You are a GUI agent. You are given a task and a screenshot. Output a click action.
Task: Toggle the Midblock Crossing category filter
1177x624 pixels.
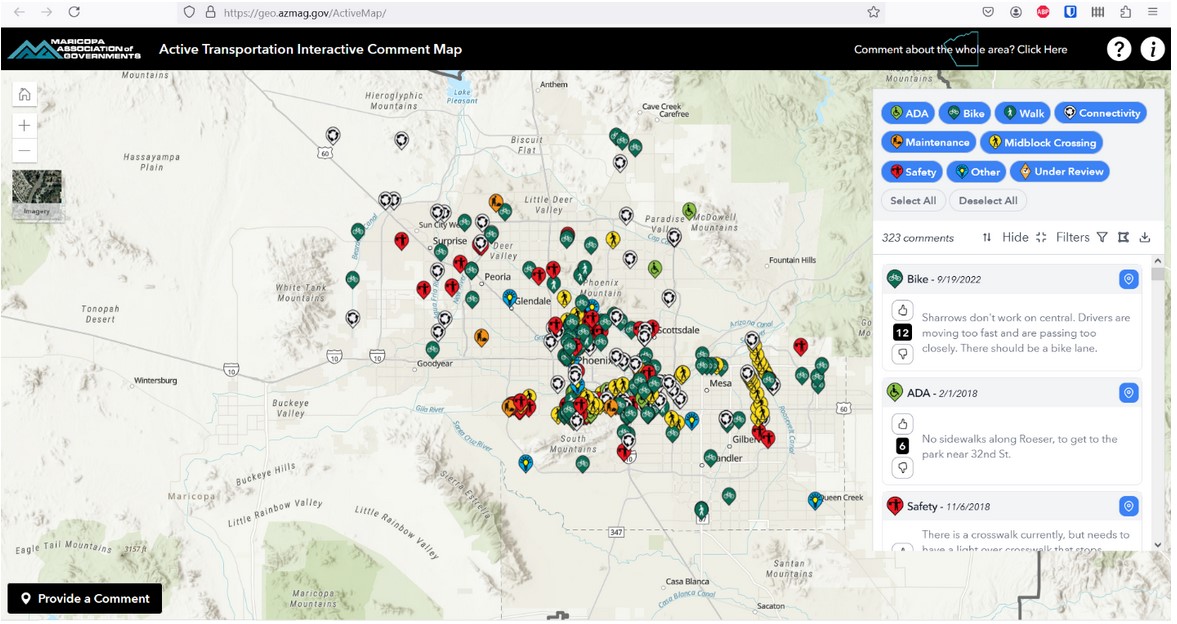(1041, 143)
